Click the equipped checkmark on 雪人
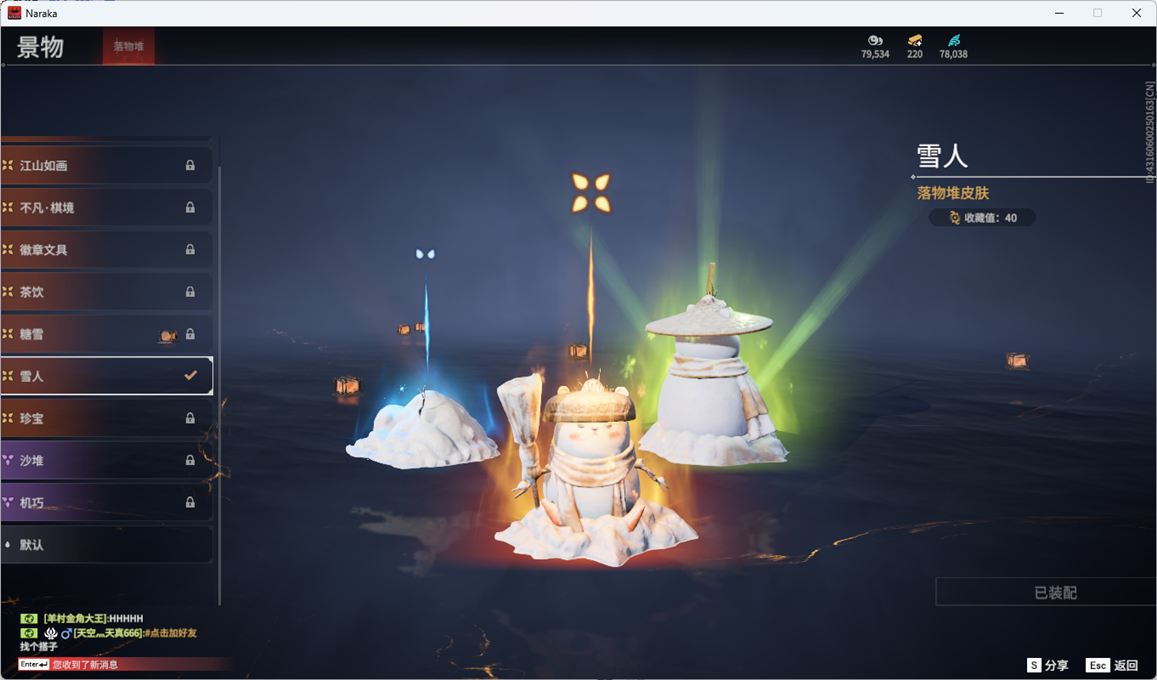Image resolution: width=1157 pixels, height=680 pixels. (190, 375)
